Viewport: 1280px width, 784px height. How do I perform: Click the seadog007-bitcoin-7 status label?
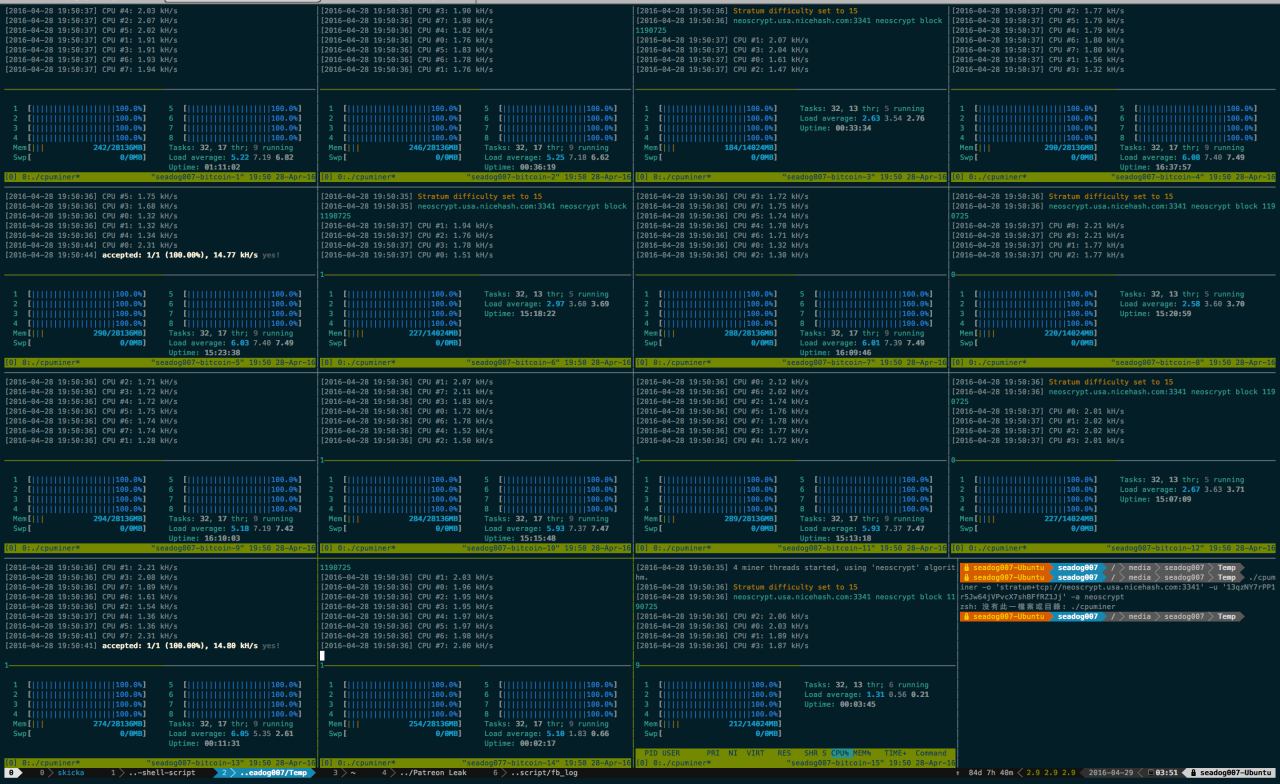pos(828,362)
